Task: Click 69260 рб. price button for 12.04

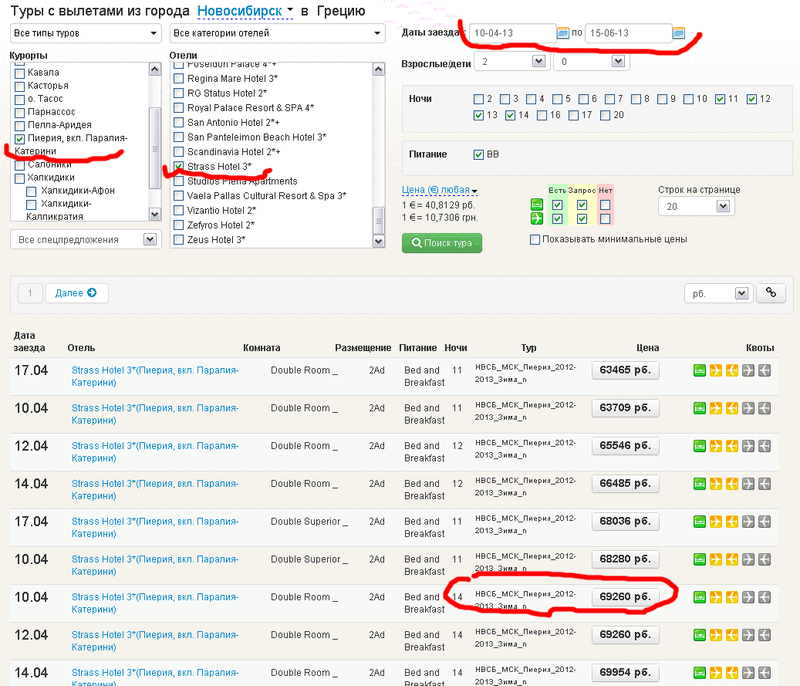Action: pos(625,634)
